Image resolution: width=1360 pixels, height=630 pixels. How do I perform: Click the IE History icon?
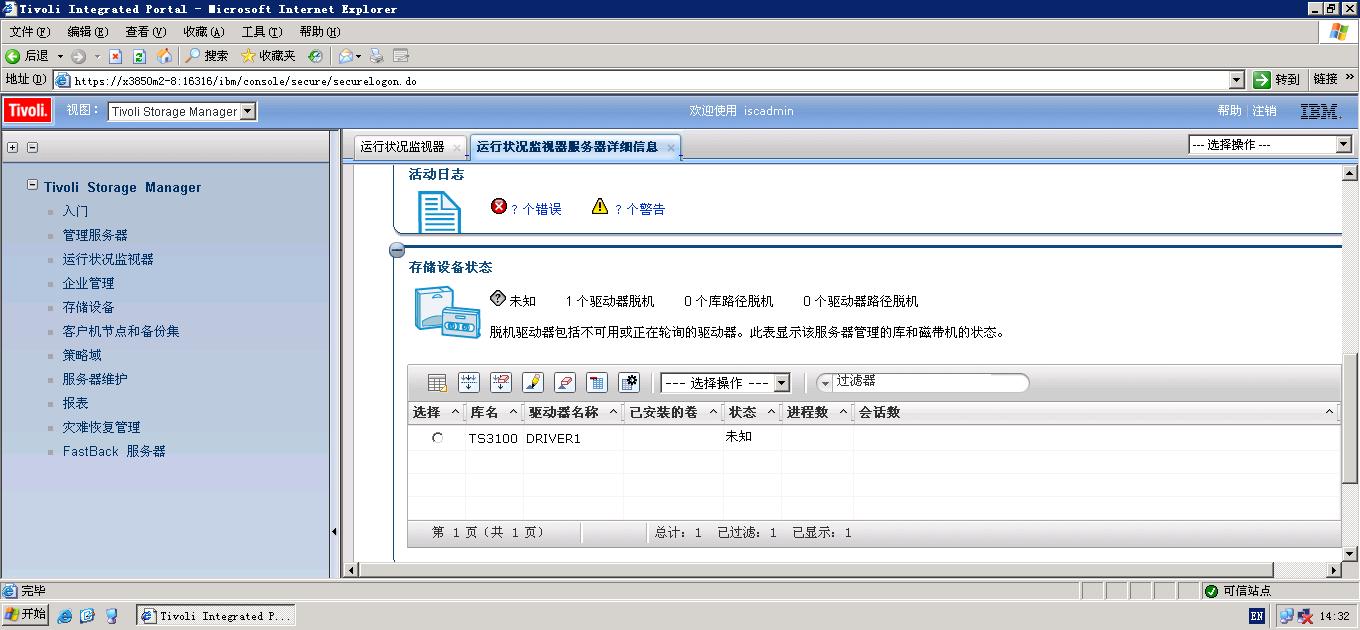coord(315,56)
